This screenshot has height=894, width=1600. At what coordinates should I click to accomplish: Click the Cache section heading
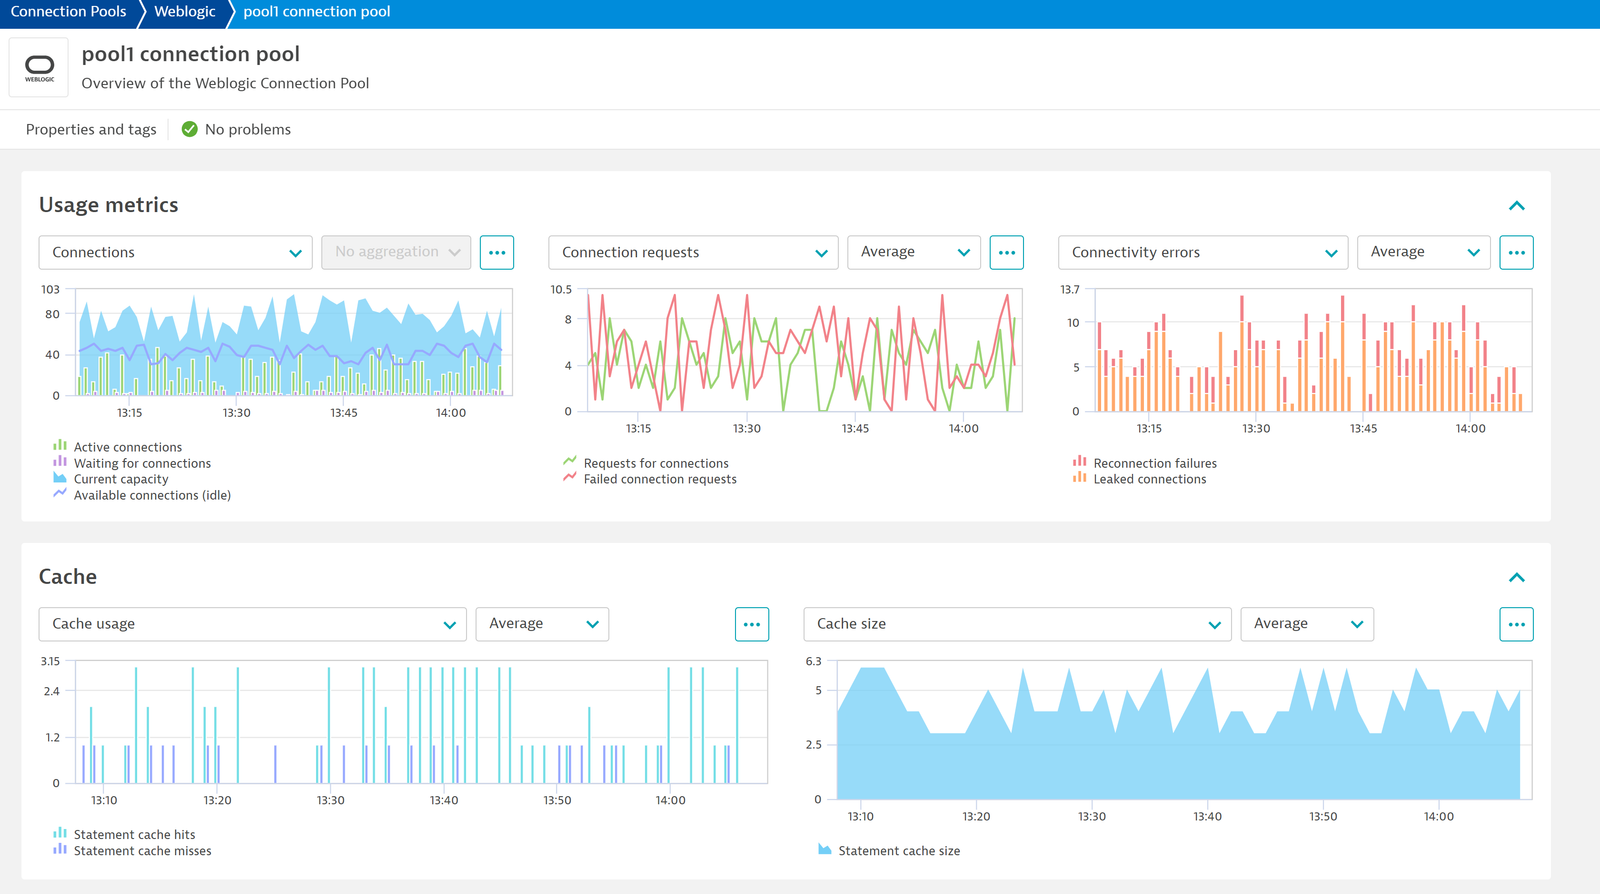pos(68,577)
